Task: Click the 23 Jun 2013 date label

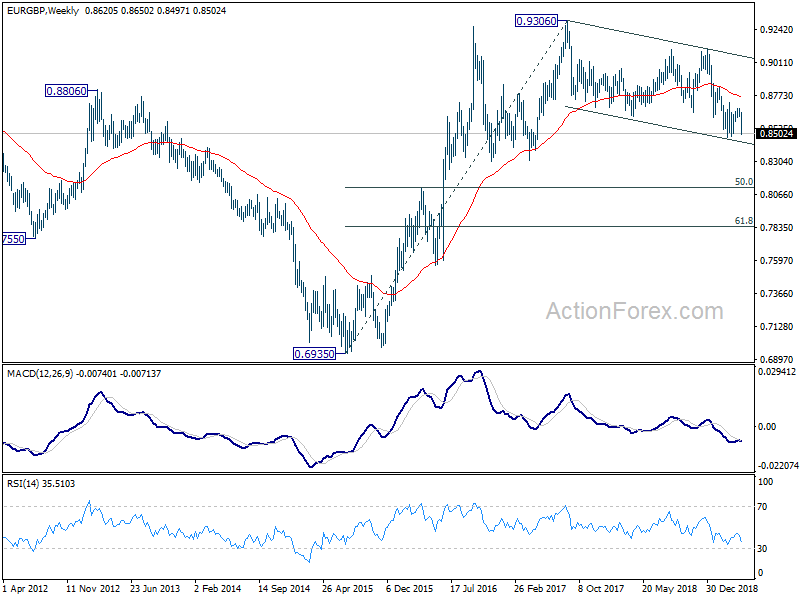Action: tap(155, 588)
